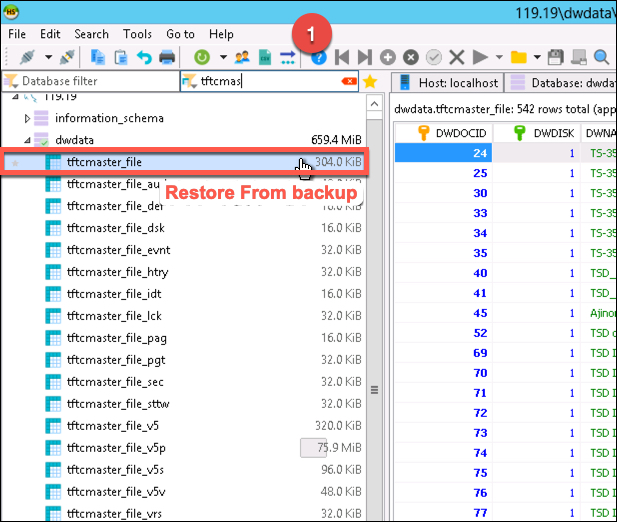Clear the table filter text

coord(349,82)
